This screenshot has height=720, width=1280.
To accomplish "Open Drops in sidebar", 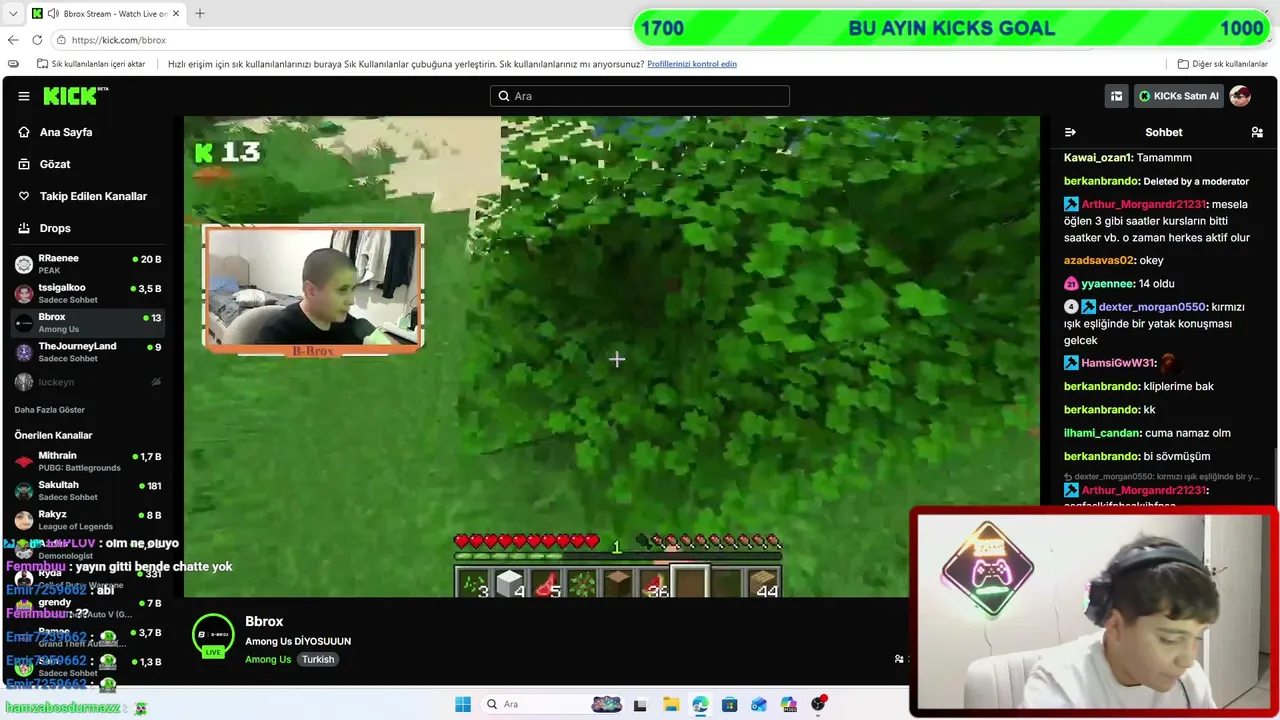I will (55, 228).
